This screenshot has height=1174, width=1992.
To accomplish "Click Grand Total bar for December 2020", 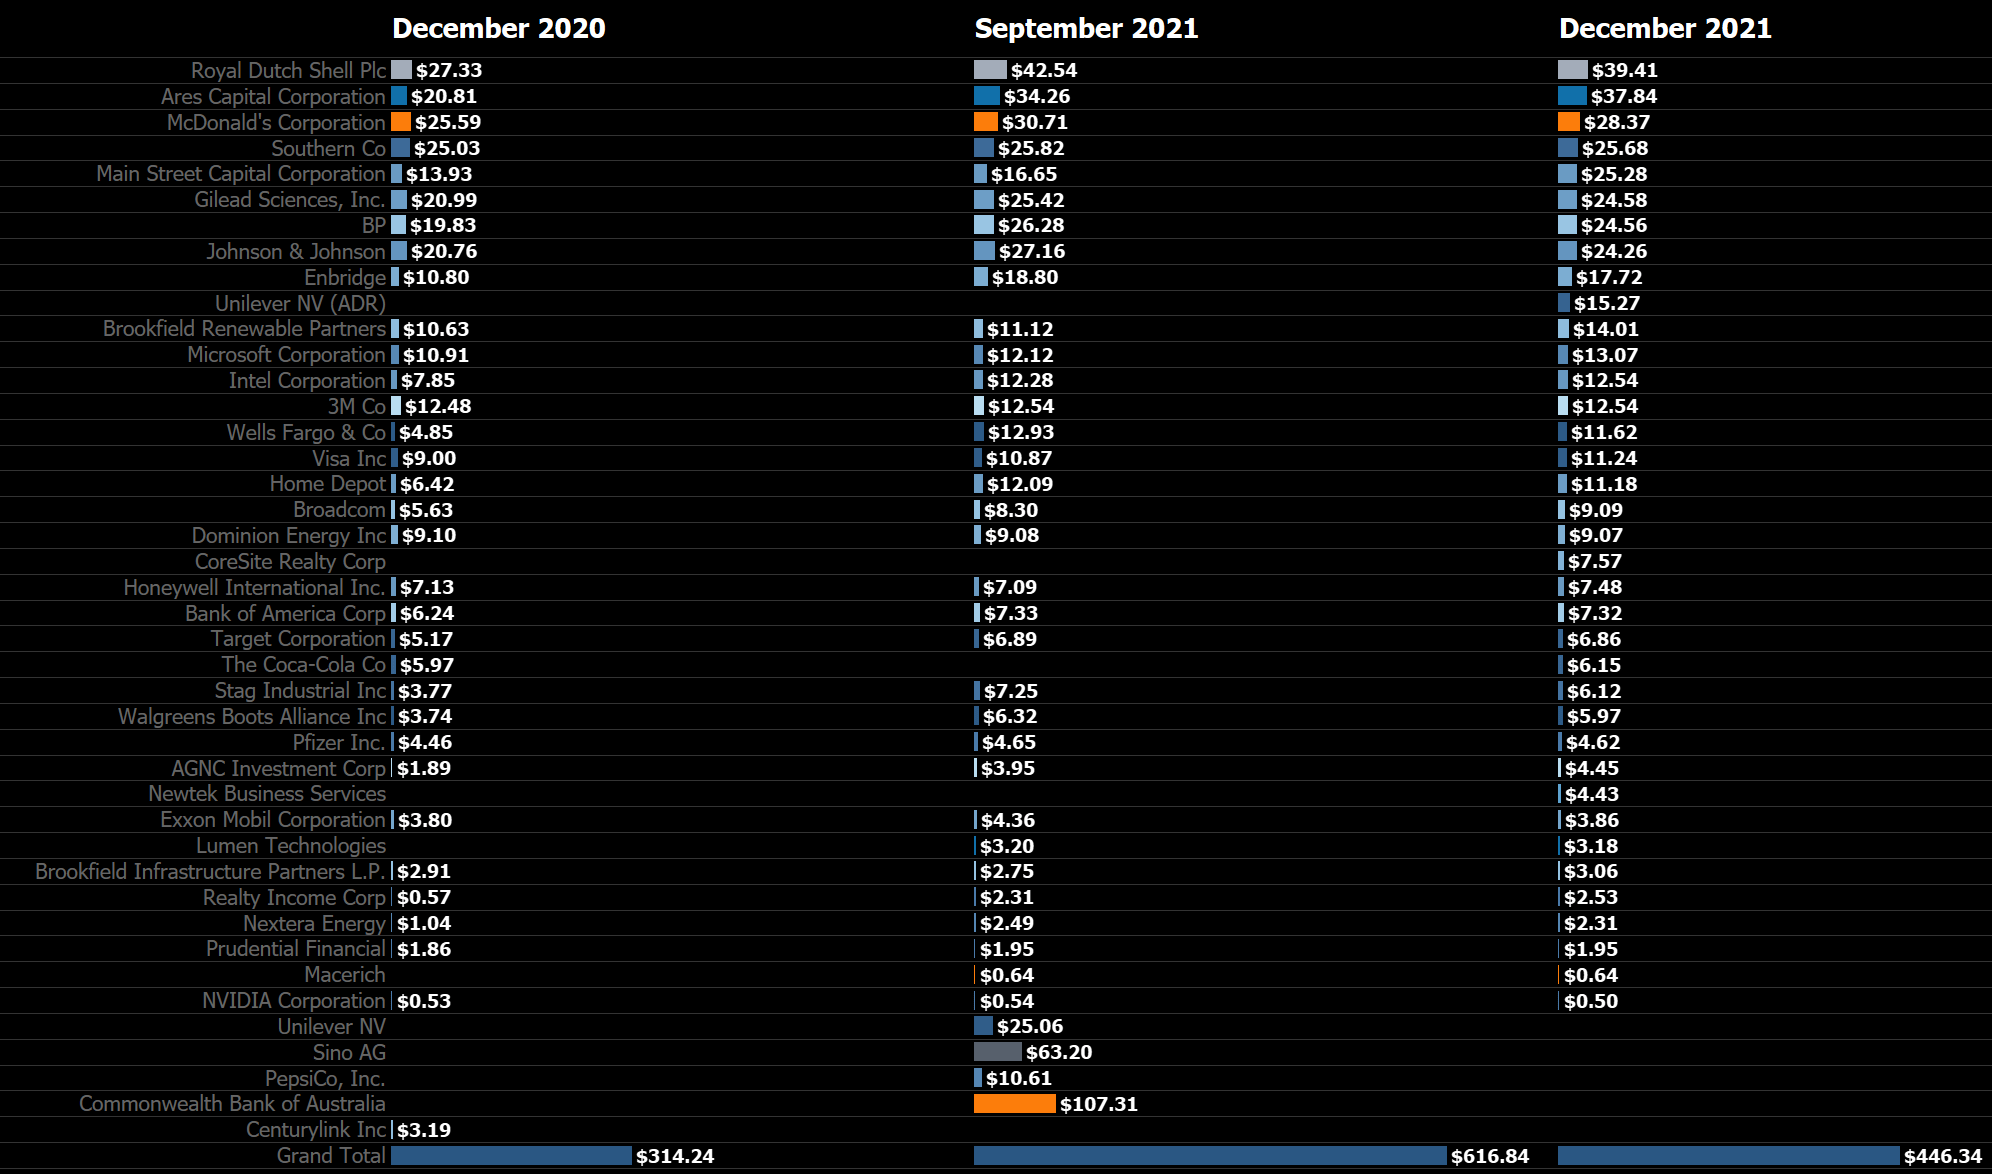I will pos(511,1156).
